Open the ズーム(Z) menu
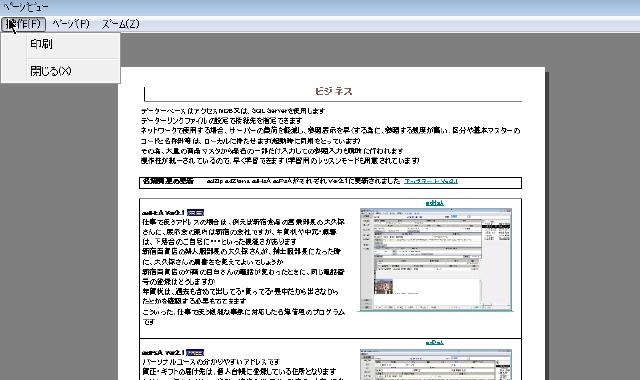The image size is (640, 380). click(120, 24)
